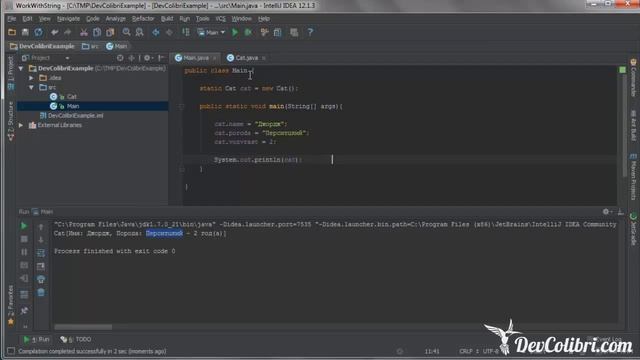640x360 pixels.
Task: Click the Replace toolbar icon
Action: click(140, 32)
